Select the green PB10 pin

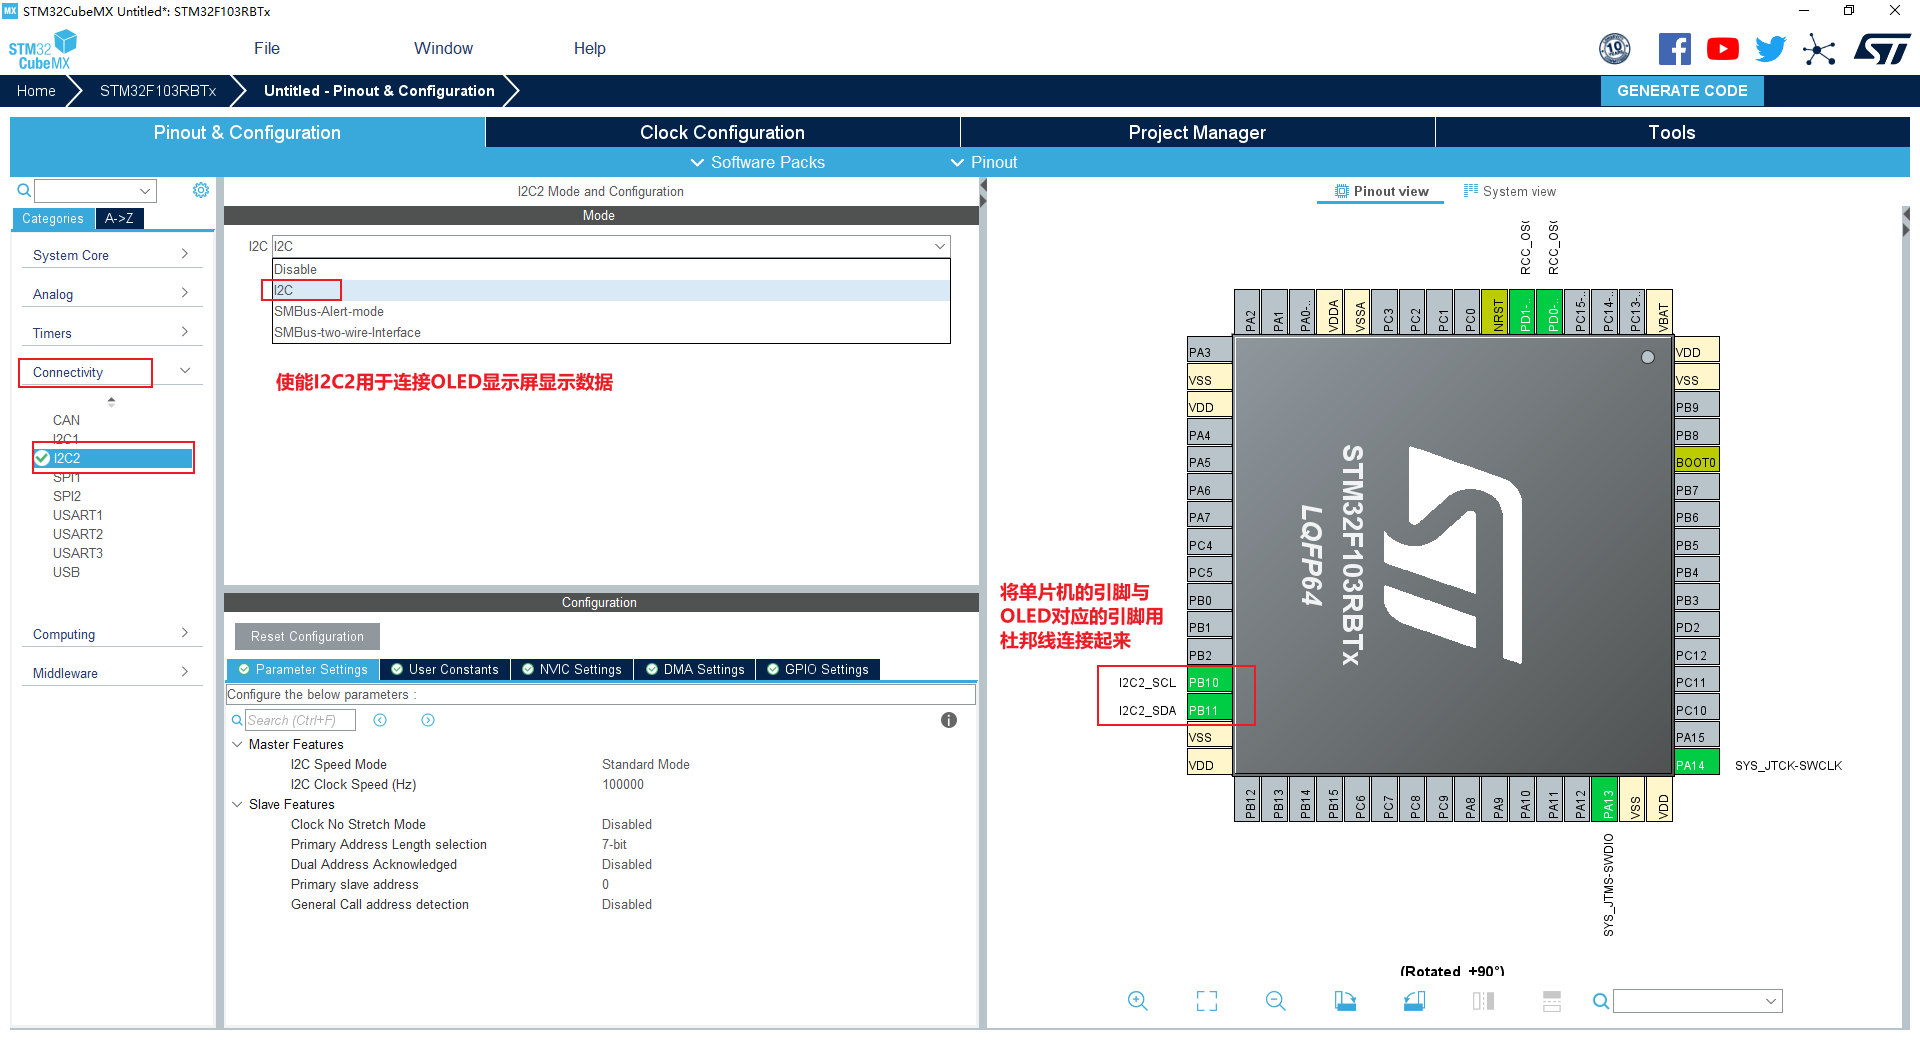[1209, 683]
